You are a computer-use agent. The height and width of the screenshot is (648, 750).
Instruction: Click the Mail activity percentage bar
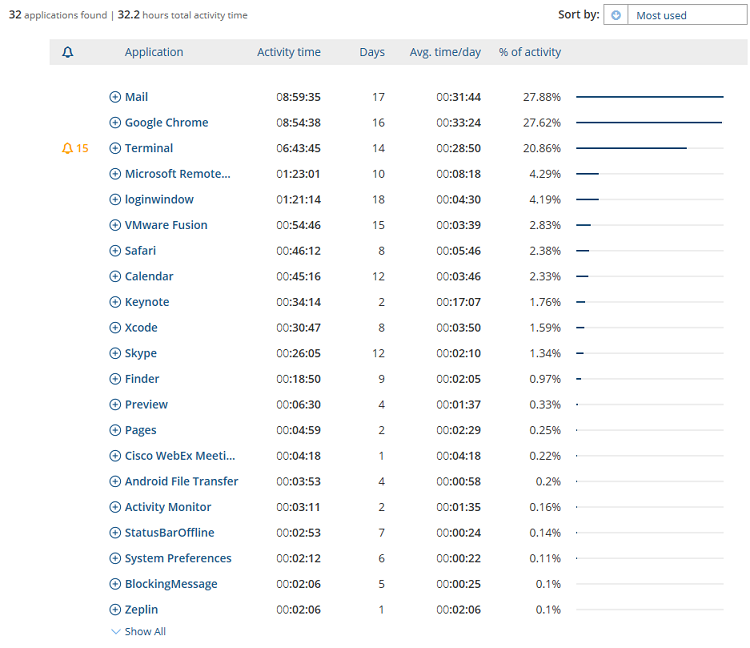tap(649, 97)
